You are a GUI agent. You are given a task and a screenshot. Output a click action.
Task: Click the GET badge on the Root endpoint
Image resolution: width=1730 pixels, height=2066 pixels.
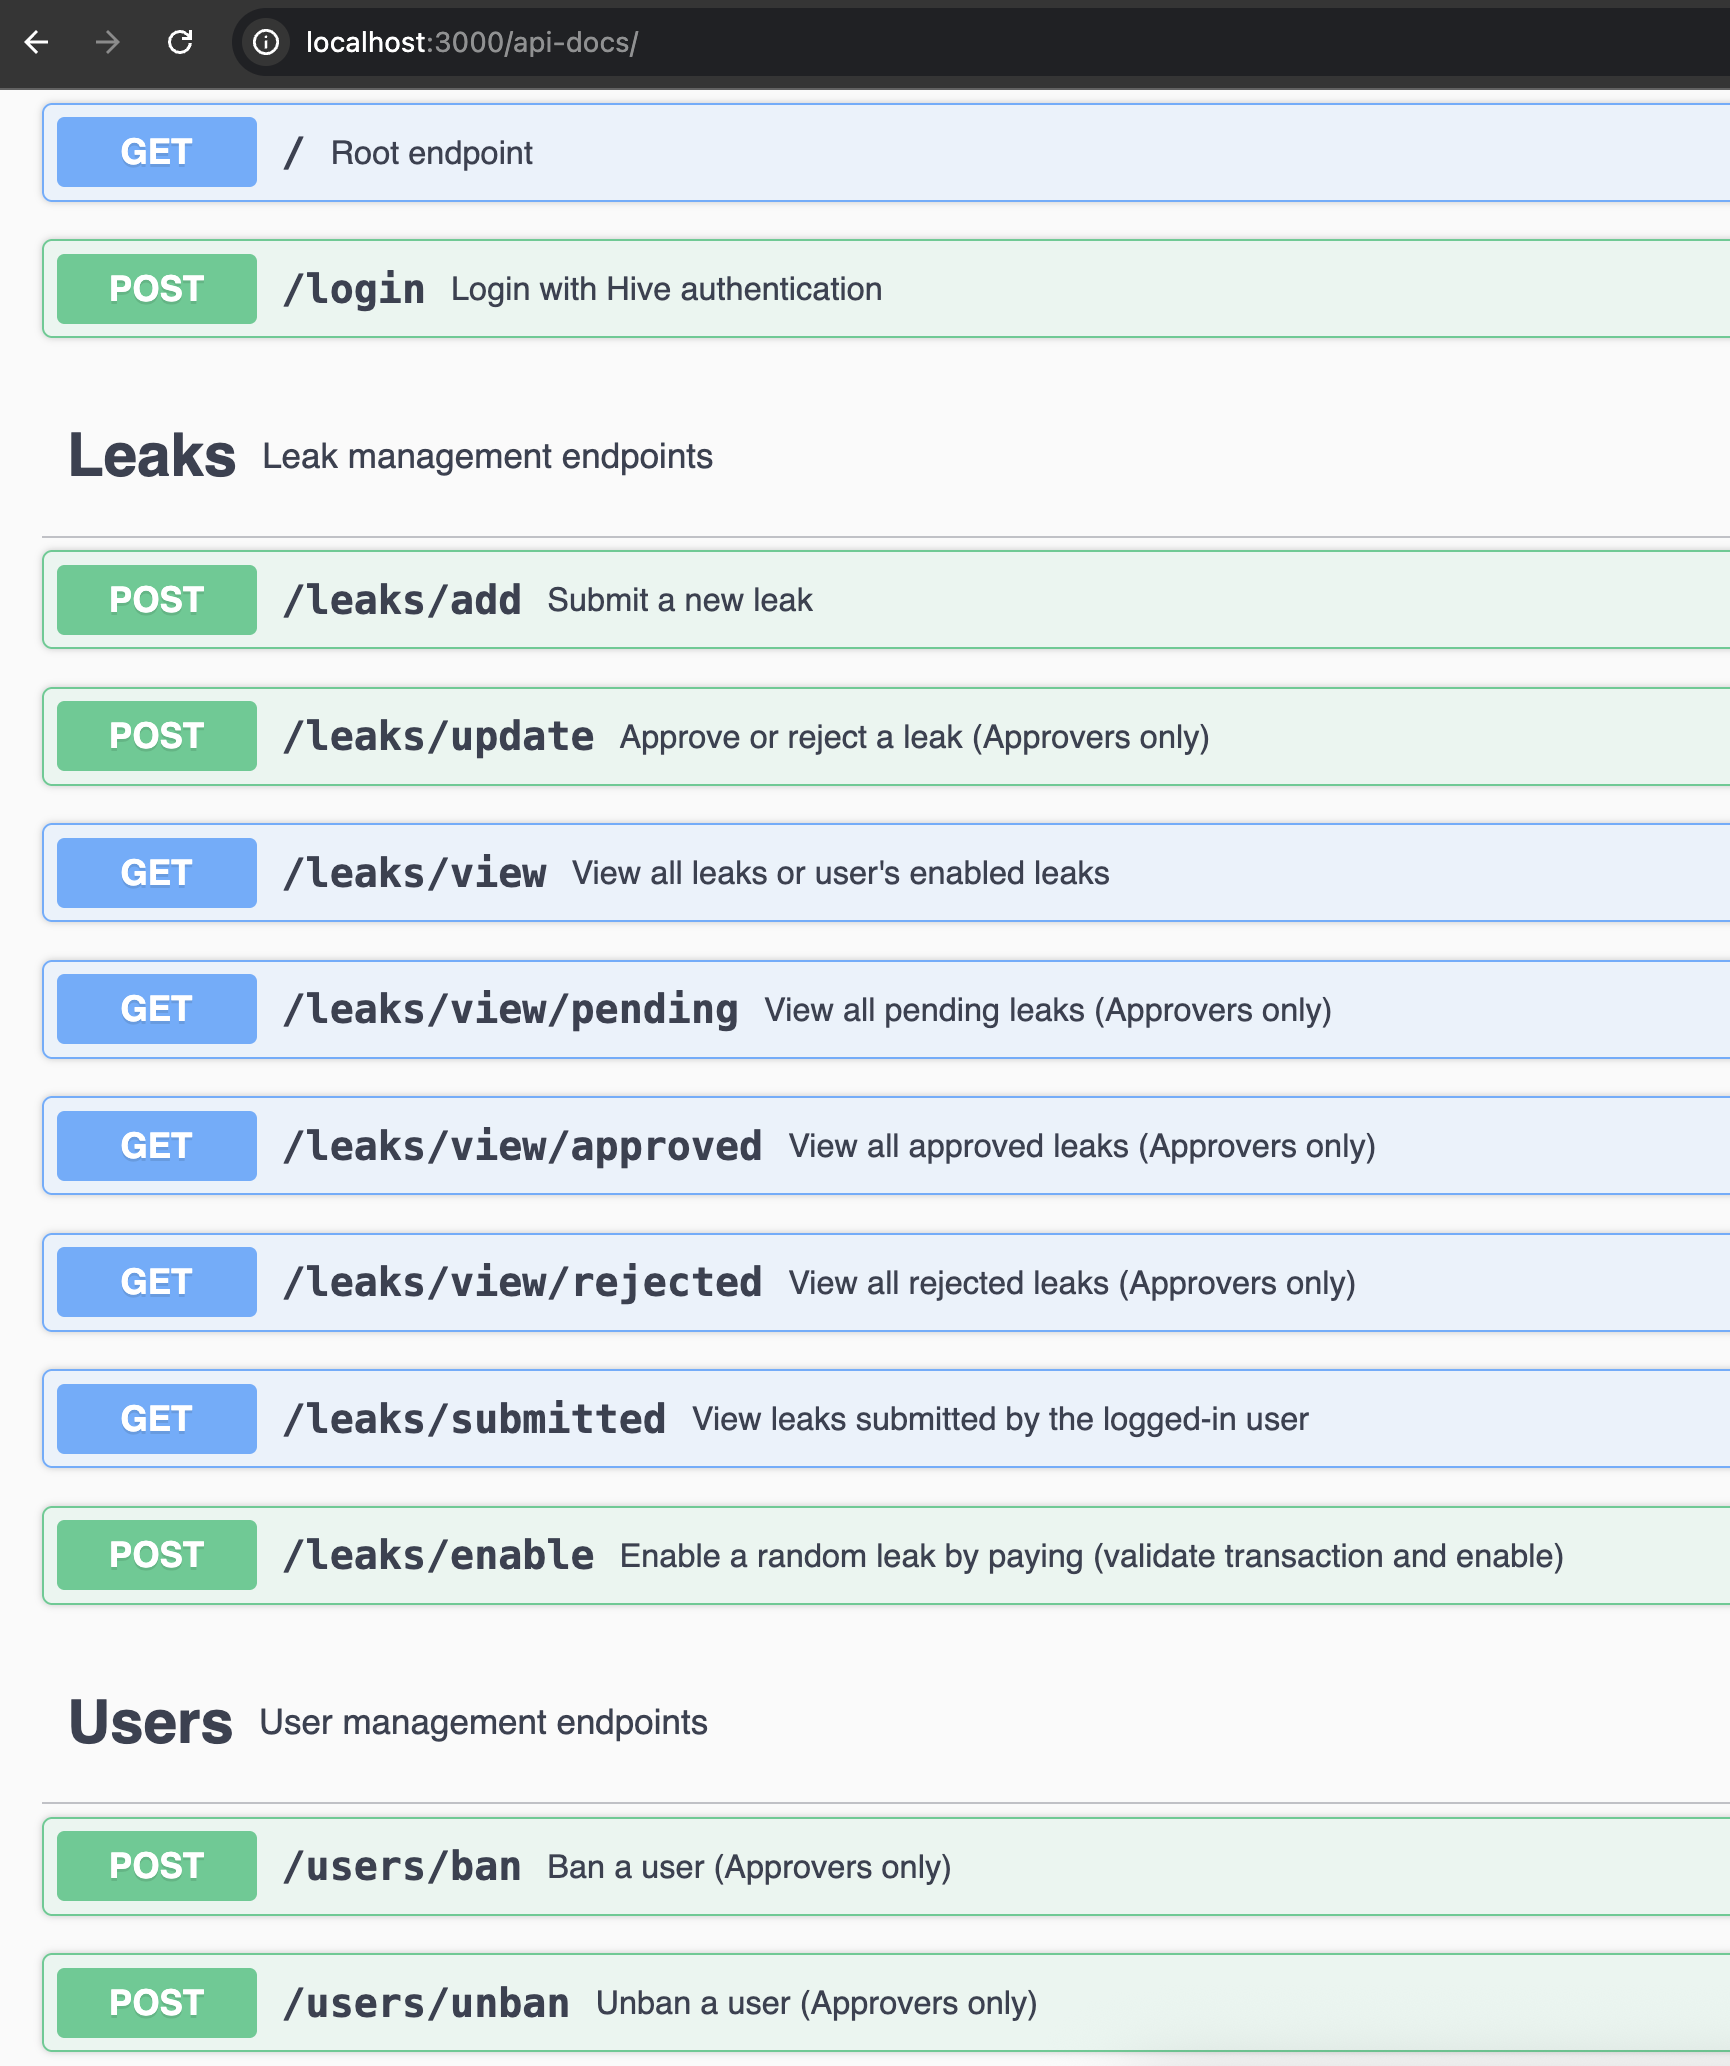156,152
